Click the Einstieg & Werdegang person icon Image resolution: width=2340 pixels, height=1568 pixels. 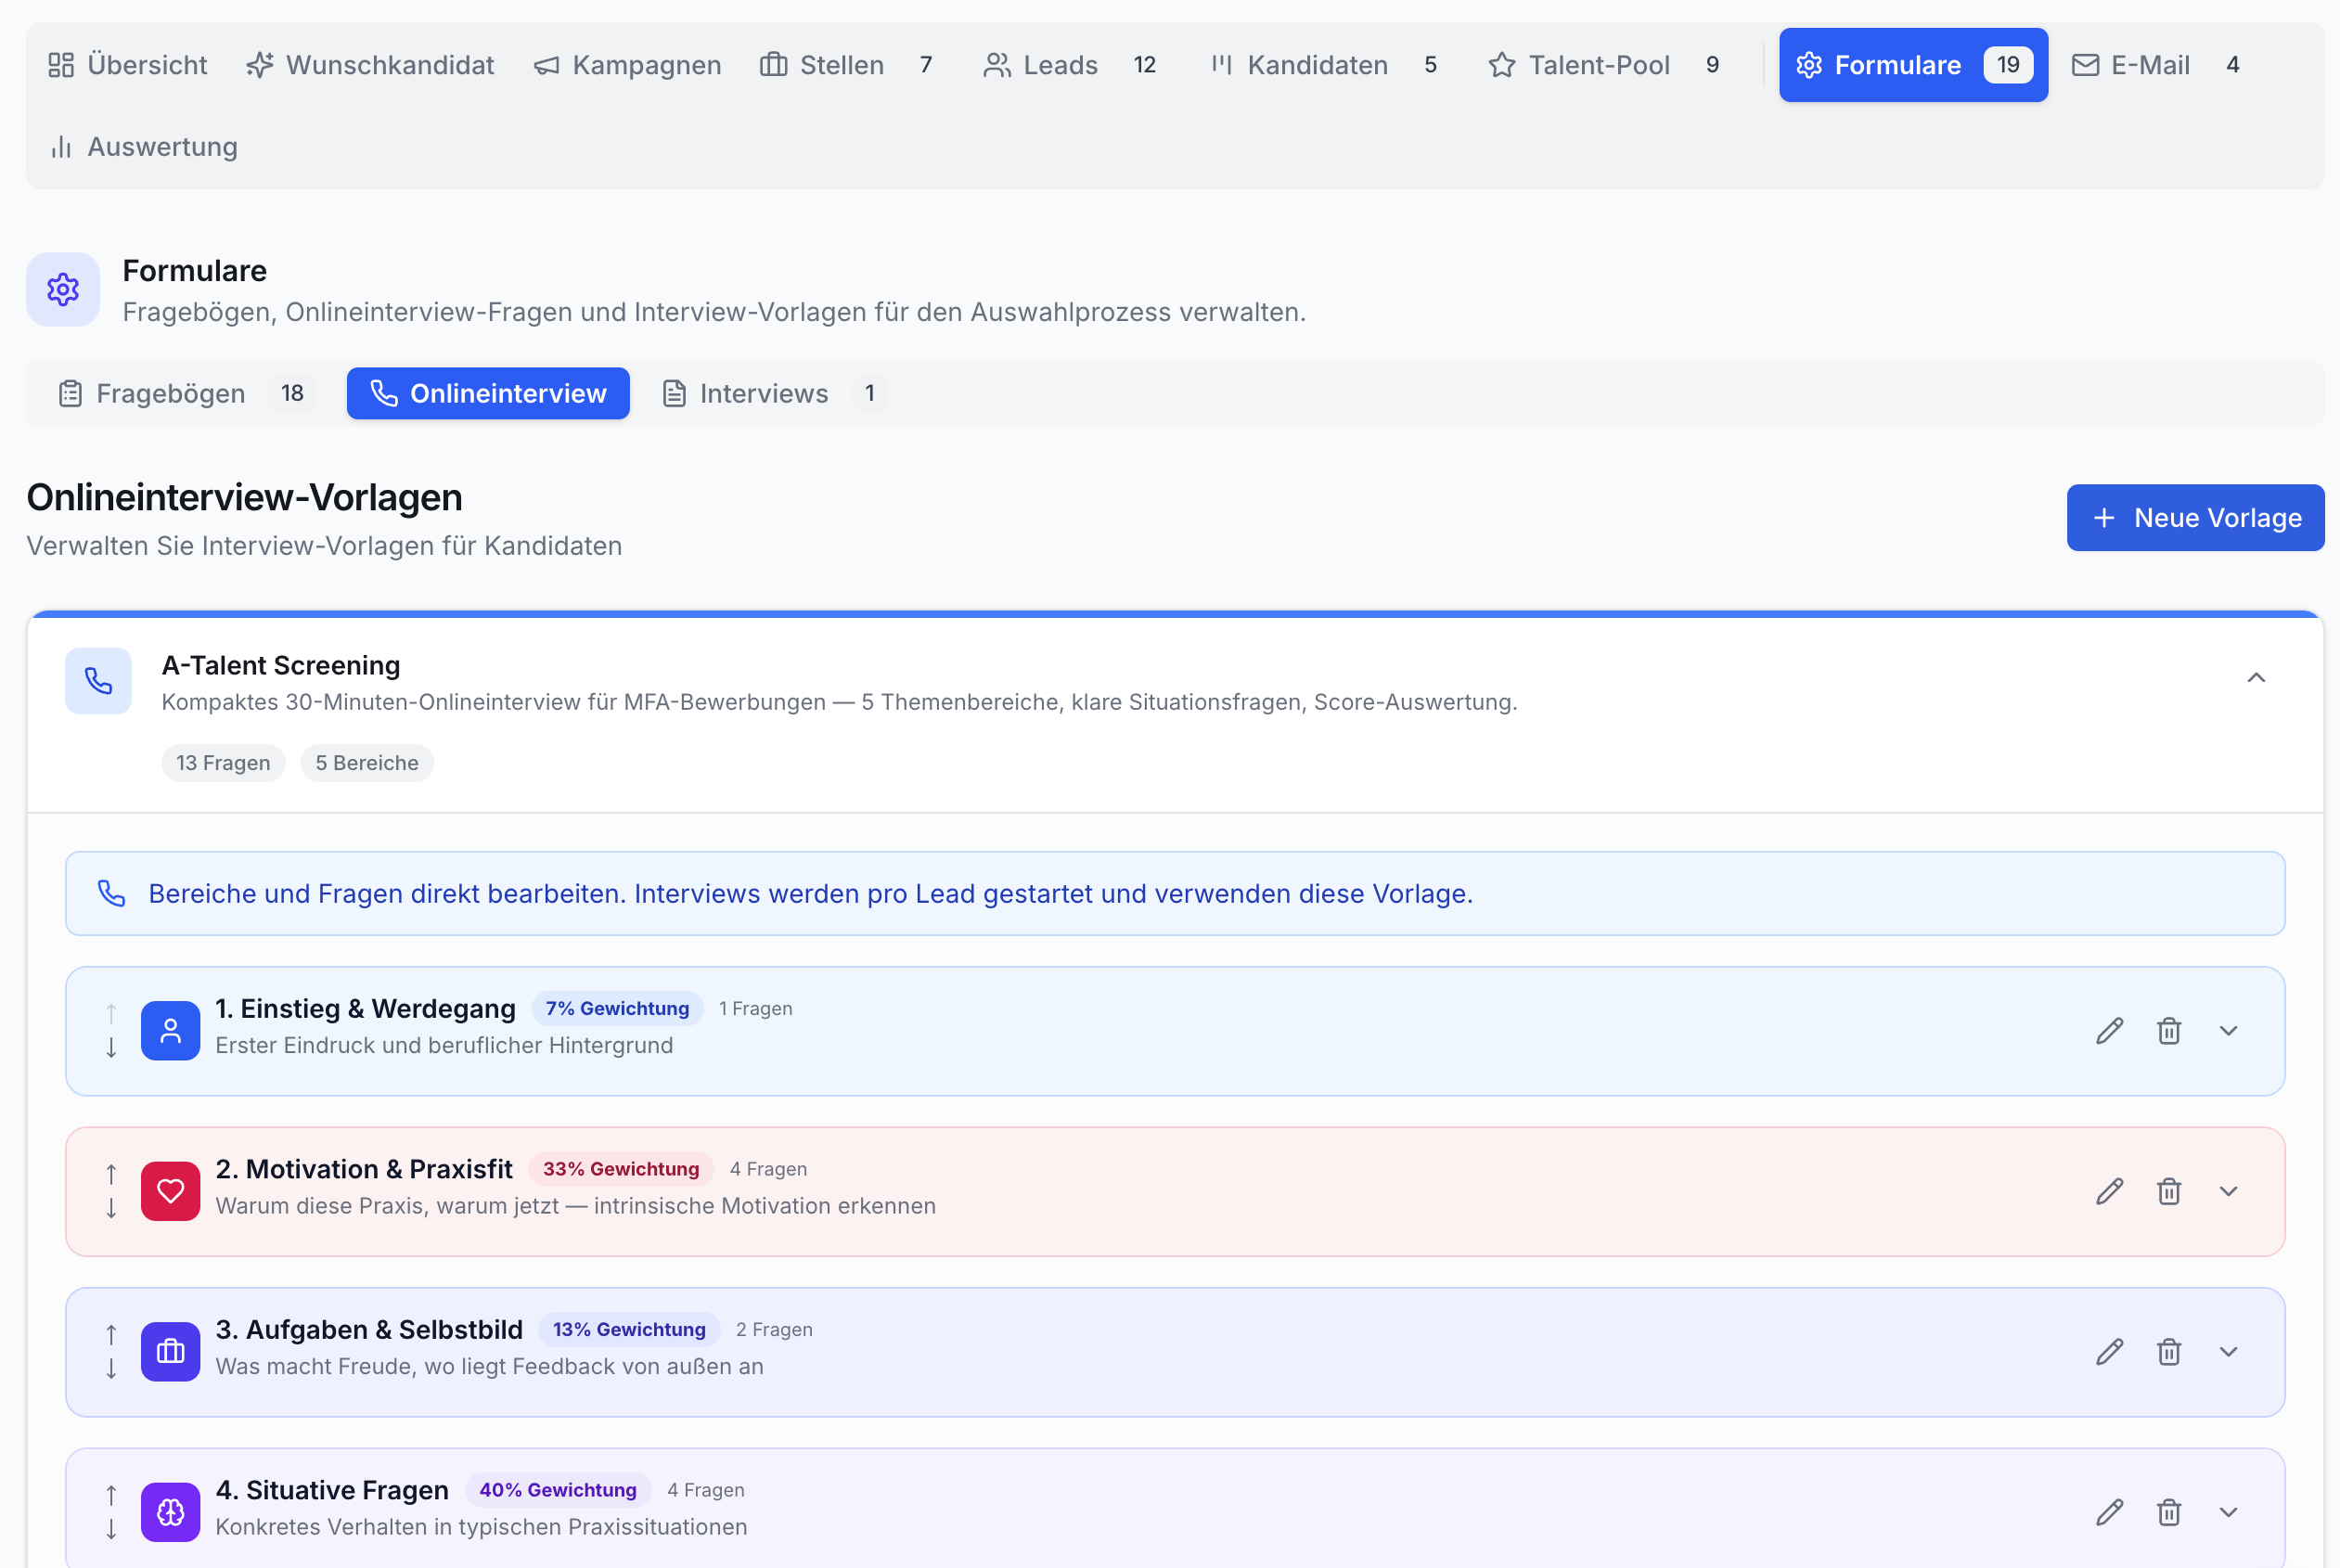[x=170, y=1031]
